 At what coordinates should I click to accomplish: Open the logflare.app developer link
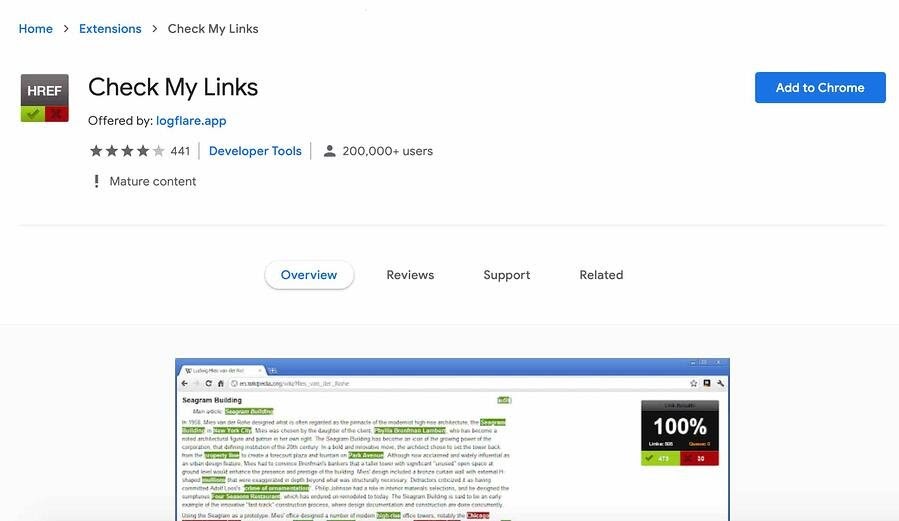(191, 121)
